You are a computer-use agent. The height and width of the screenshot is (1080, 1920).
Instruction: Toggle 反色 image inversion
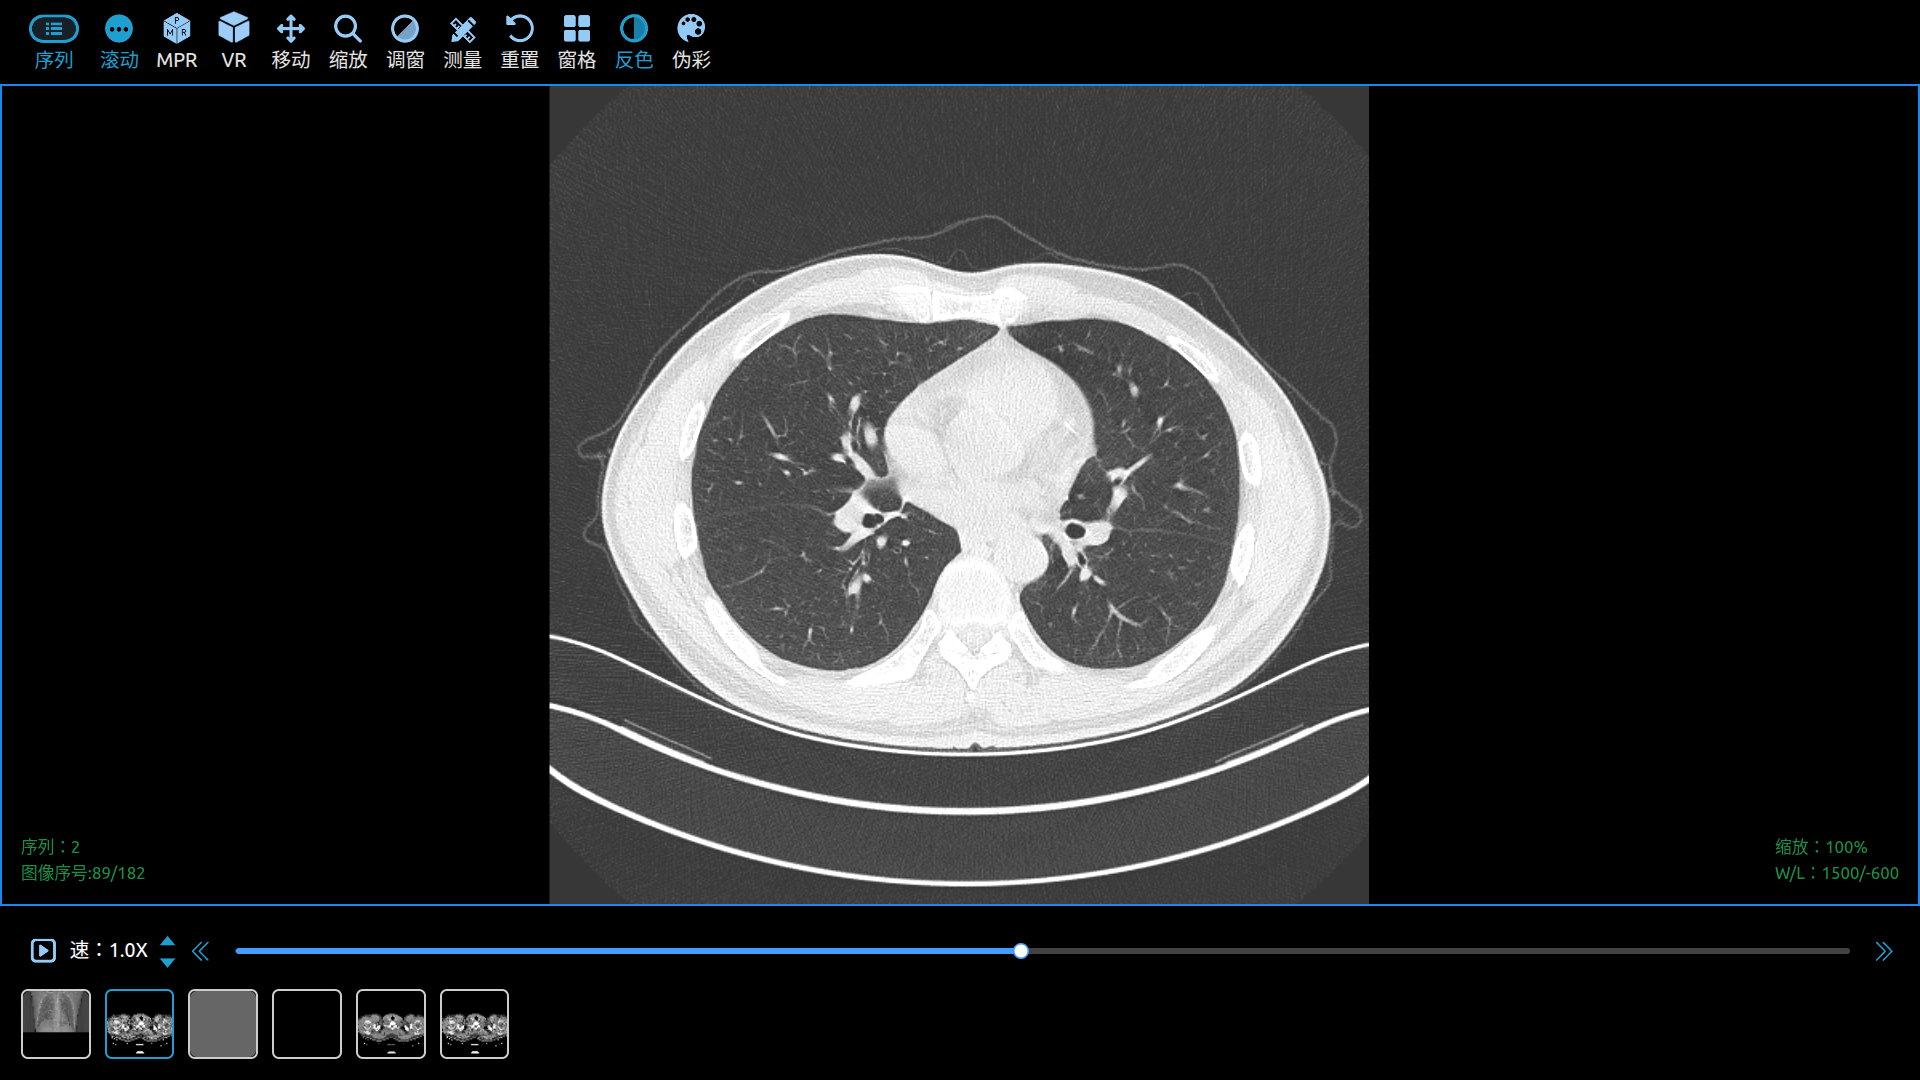pos(633,40)
